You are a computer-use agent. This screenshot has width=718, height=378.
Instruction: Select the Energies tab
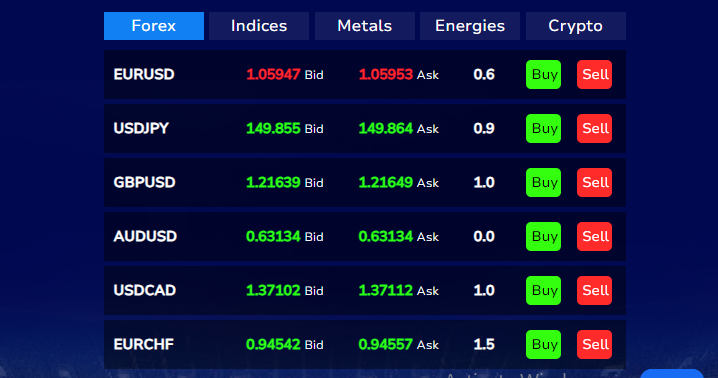coord(470,26)
